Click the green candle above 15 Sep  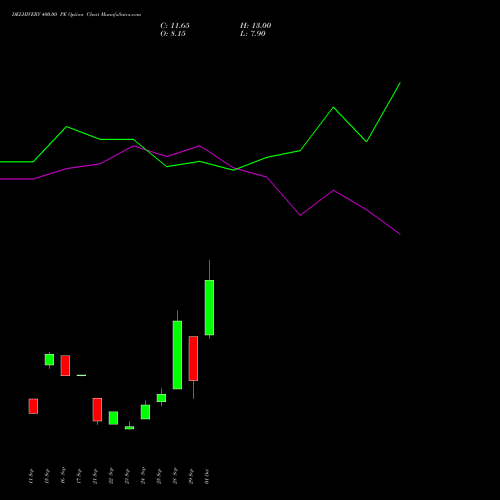click(x=49, y=359)
